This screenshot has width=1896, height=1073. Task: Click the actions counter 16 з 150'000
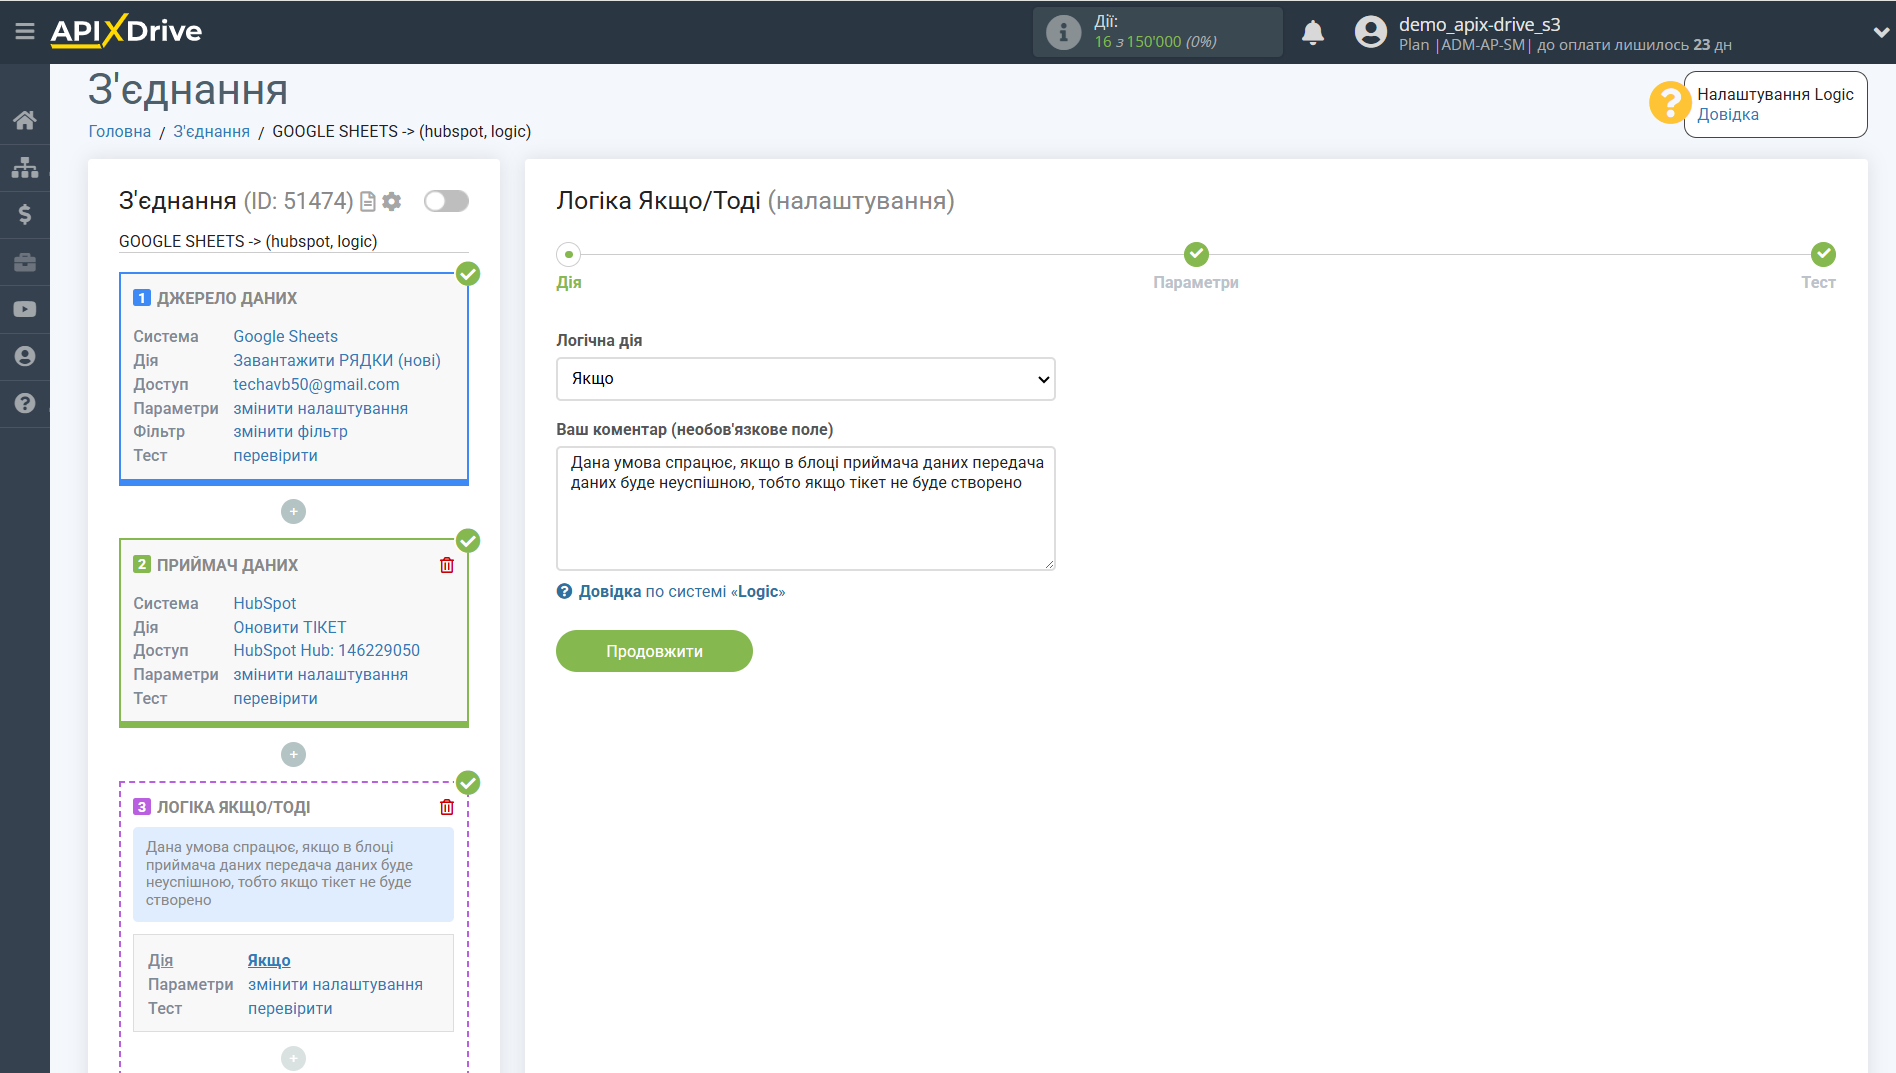(x=1155, y=42)
